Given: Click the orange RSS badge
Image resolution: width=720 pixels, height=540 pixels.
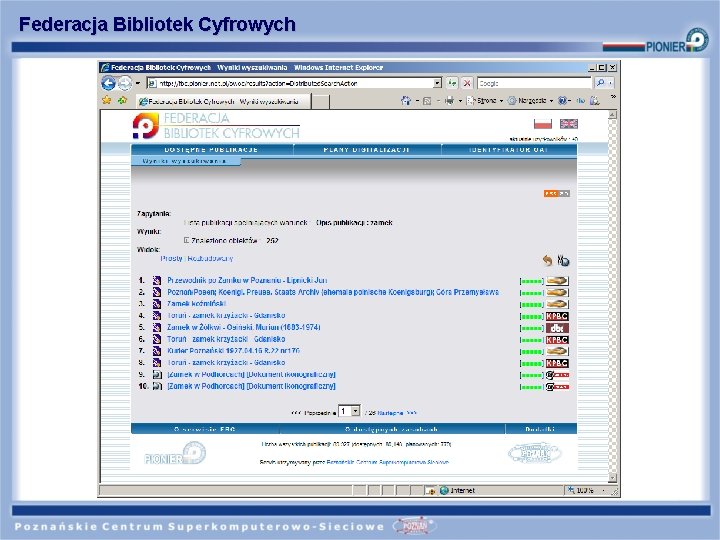Looking at the screenshot, I should 557,193.
